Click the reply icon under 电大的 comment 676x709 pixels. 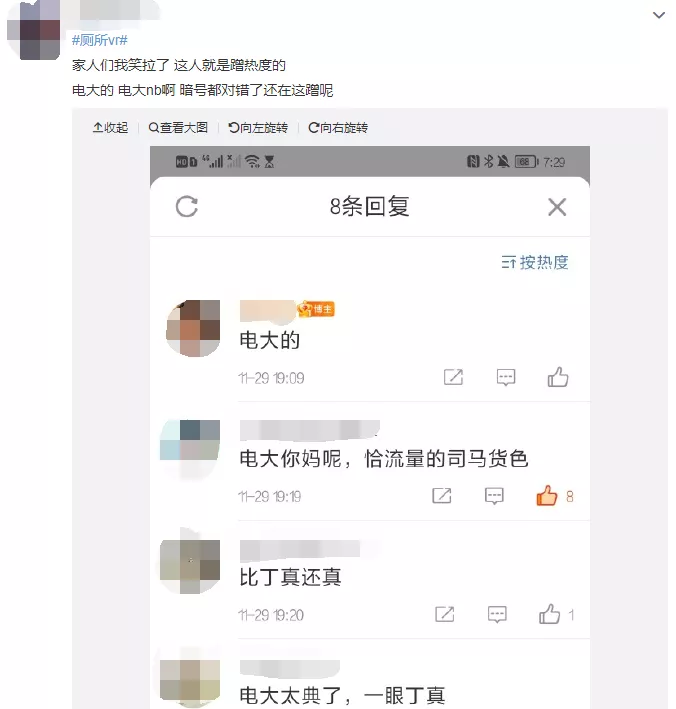pyautogui.click(x=506, y=377)
